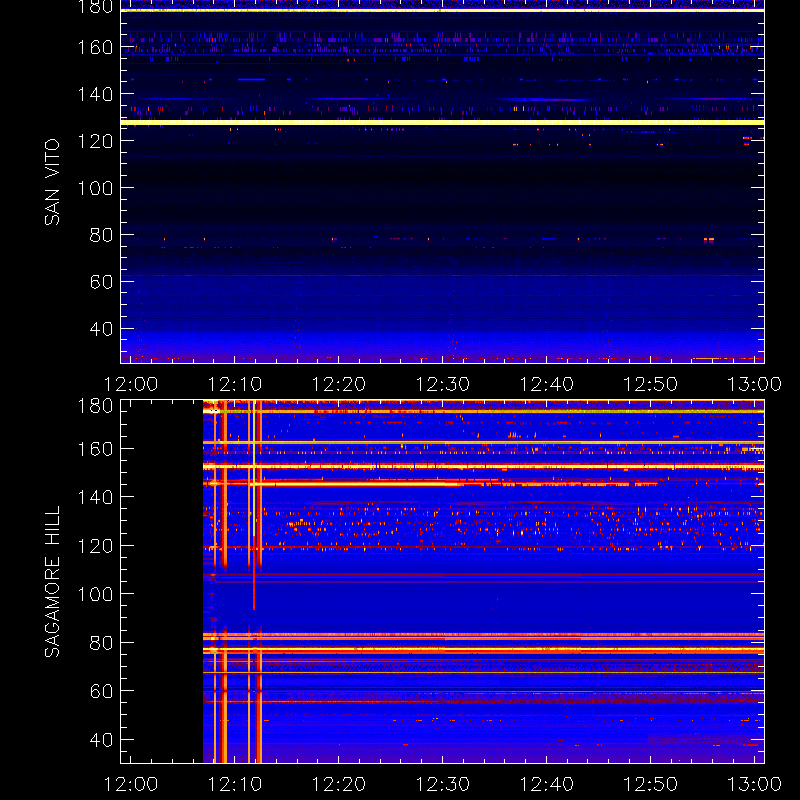Click 12:10 time label under San Vito plot
This screenshot has height=800, width=800.
point(235,384)
